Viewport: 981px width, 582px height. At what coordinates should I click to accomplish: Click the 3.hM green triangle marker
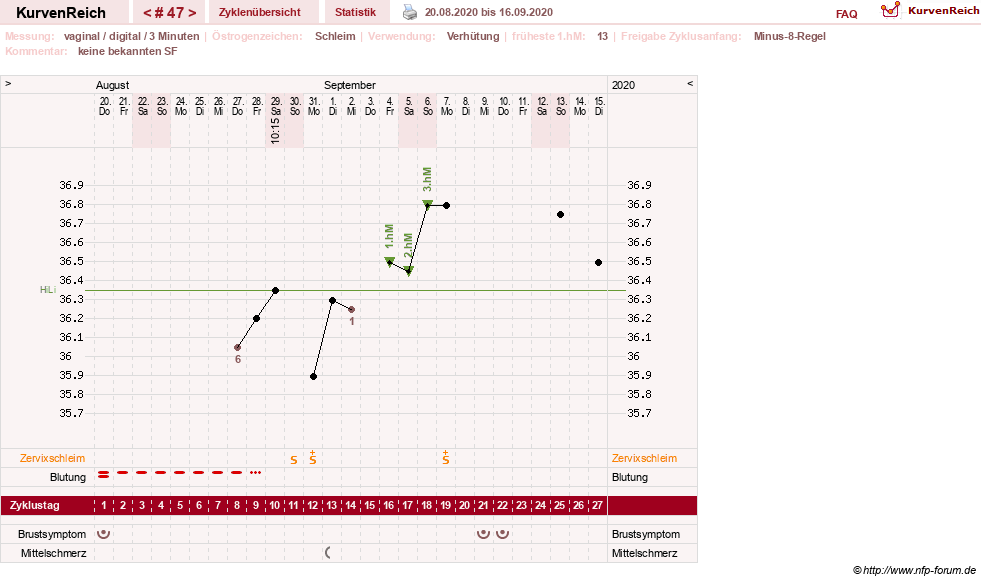coord(427,204)
